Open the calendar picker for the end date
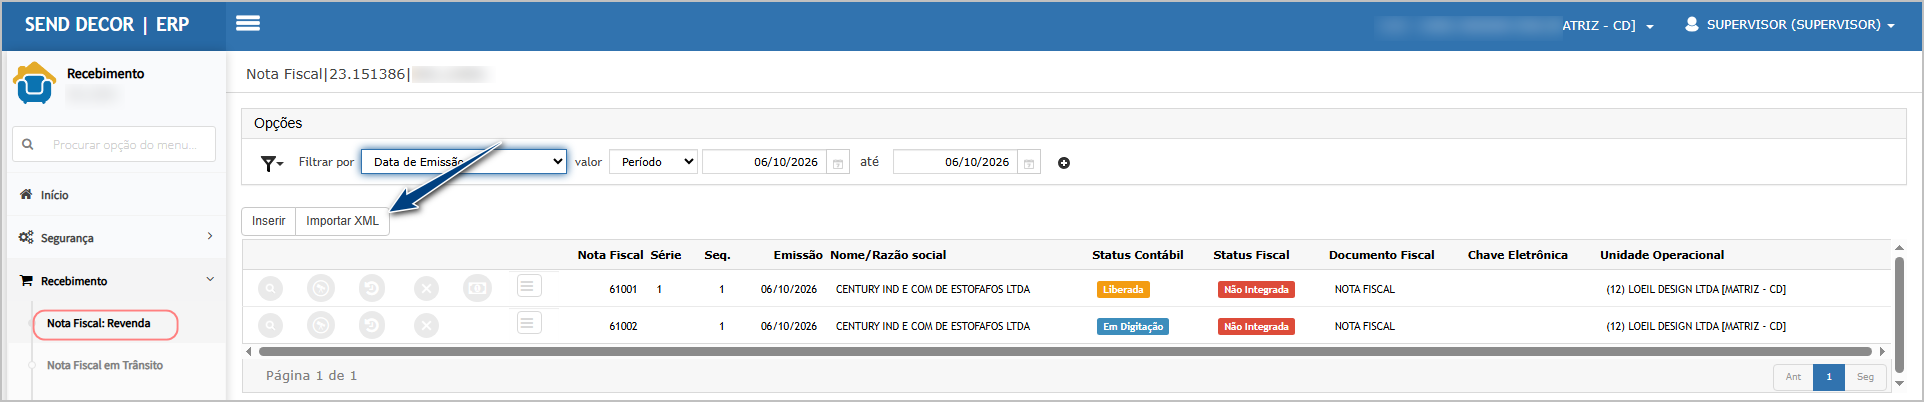Screen dimensions: 1924x402 click(x=1029, y=163)
